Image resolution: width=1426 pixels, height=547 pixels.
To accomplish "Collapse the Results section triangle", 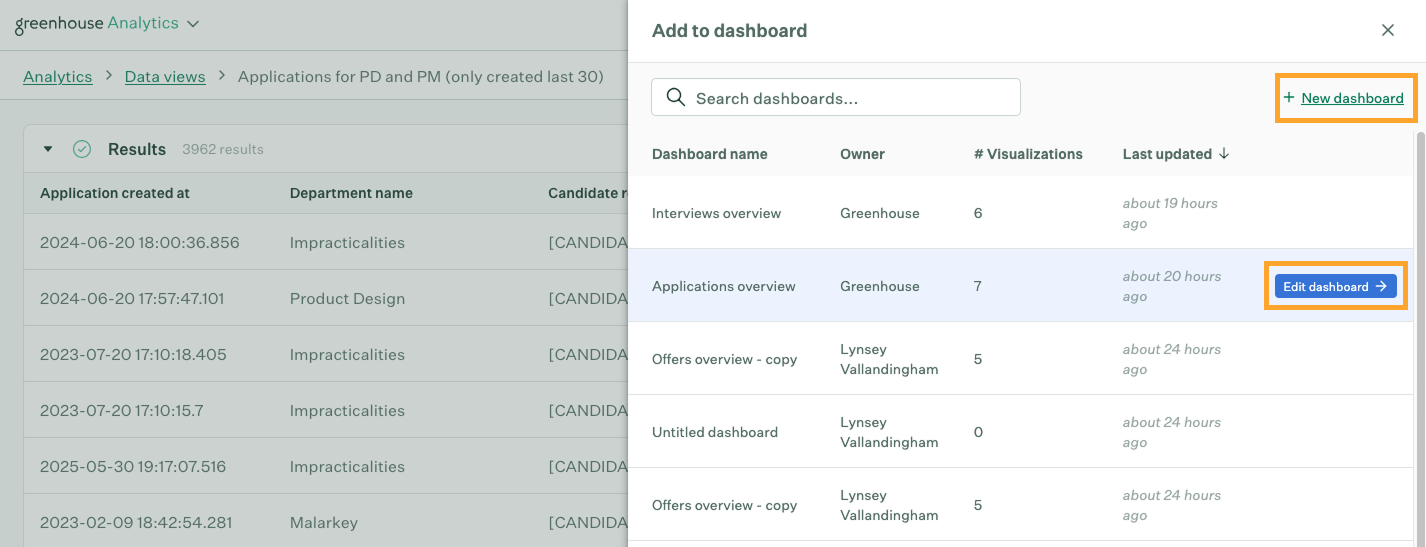I will (47, 149).
